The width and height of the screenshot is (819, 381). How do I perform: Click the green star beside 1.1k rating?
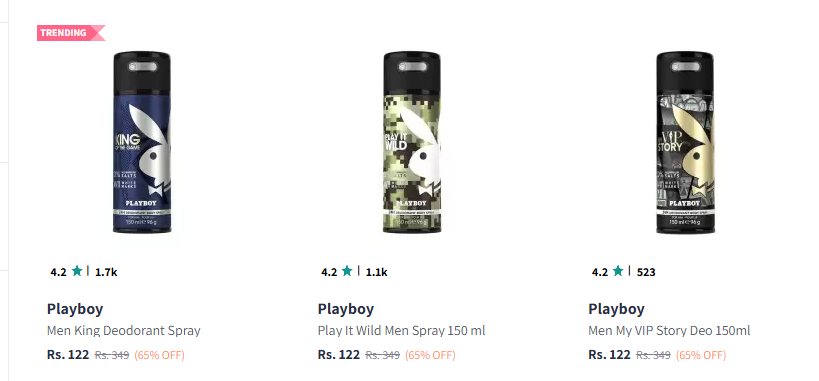coord(348,271)
